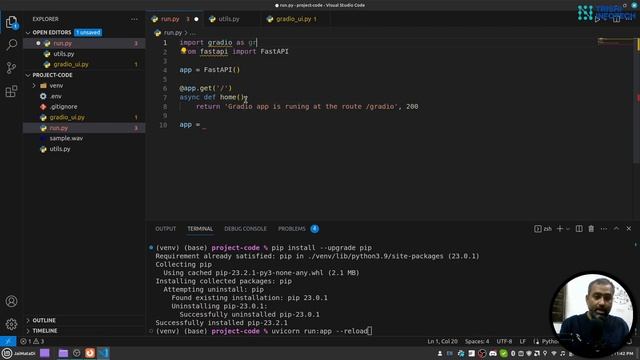Open run.py in the project tree
The height and width of the screenshot is (360, 640).
59,128
